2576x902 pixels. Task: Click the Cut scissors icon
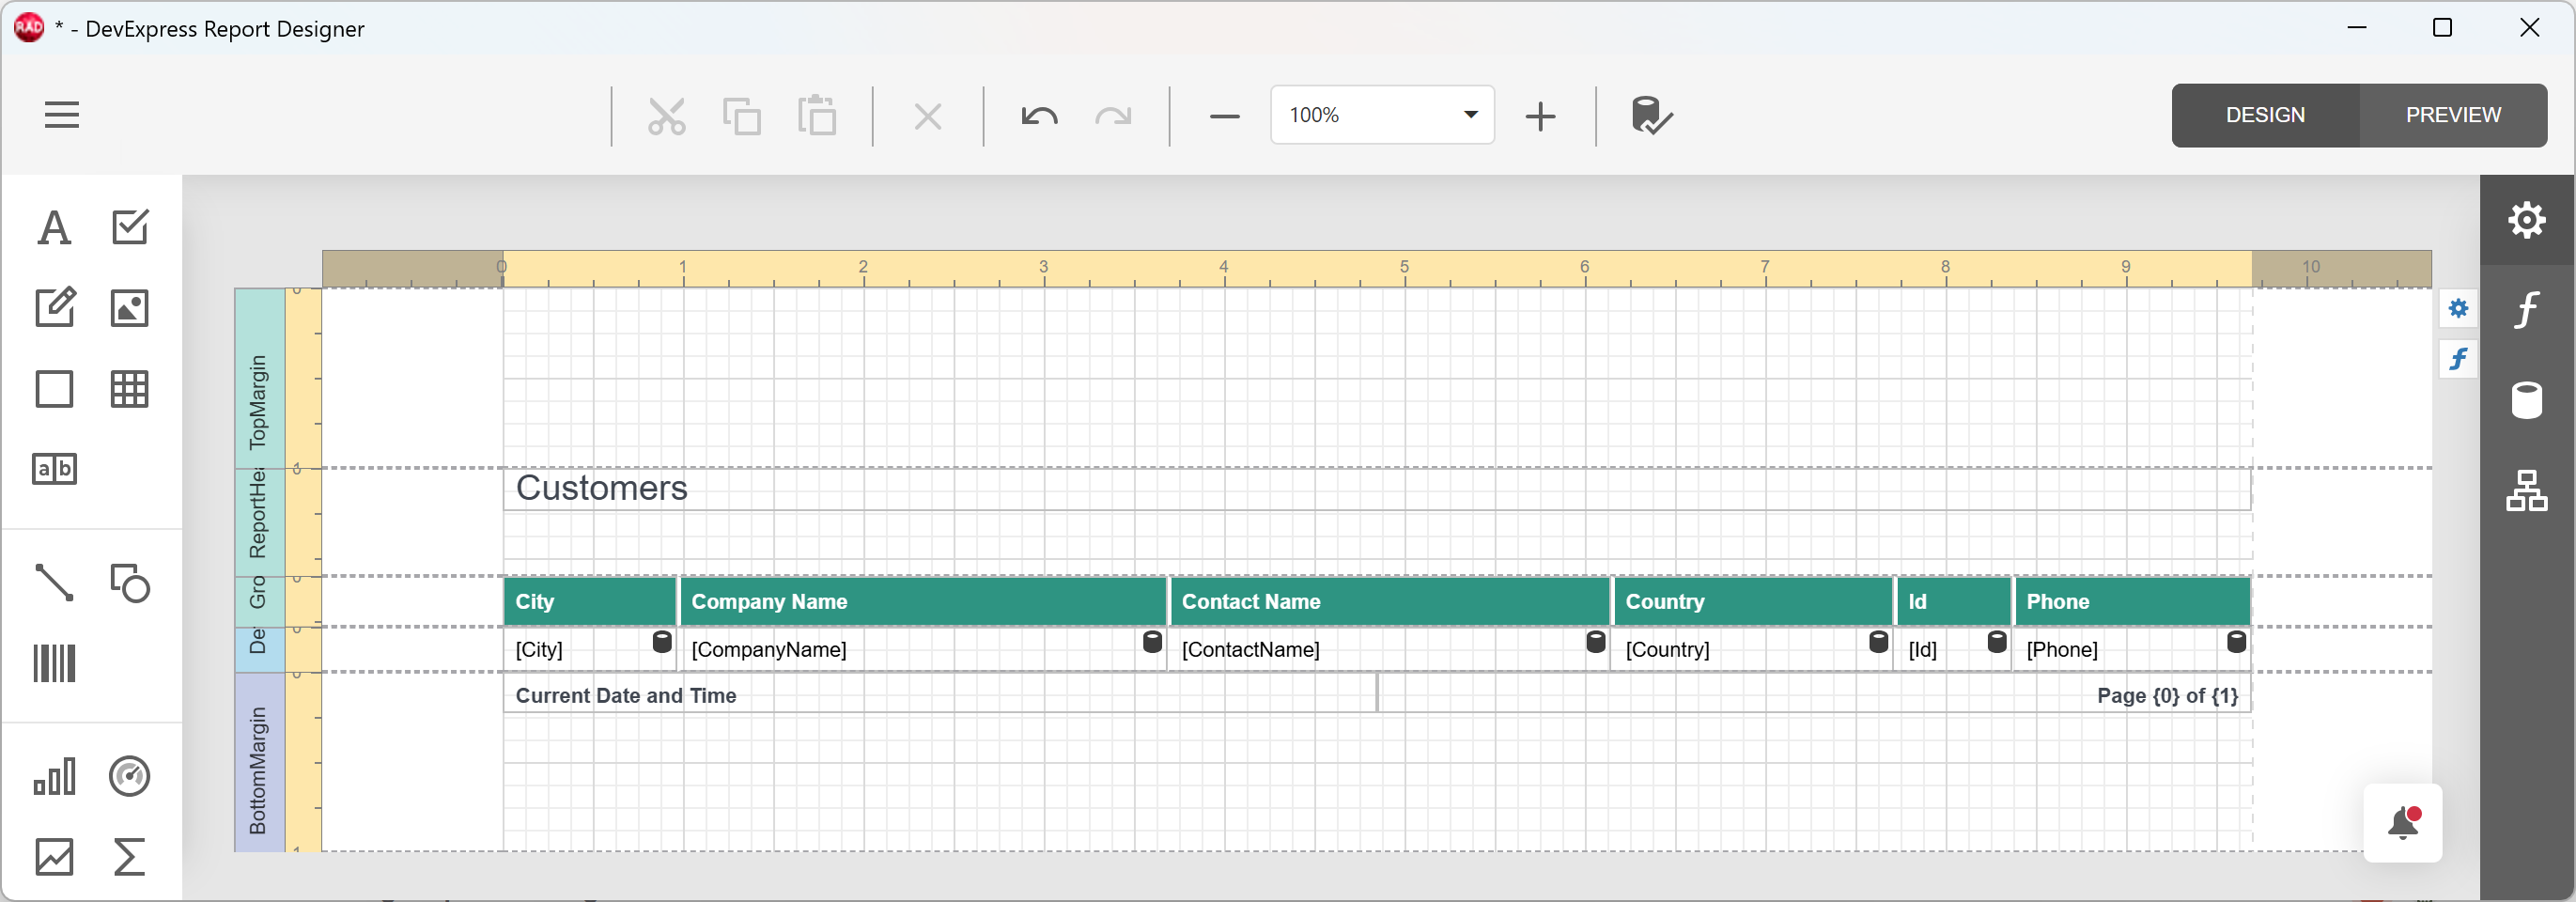[x=666, y=116]
